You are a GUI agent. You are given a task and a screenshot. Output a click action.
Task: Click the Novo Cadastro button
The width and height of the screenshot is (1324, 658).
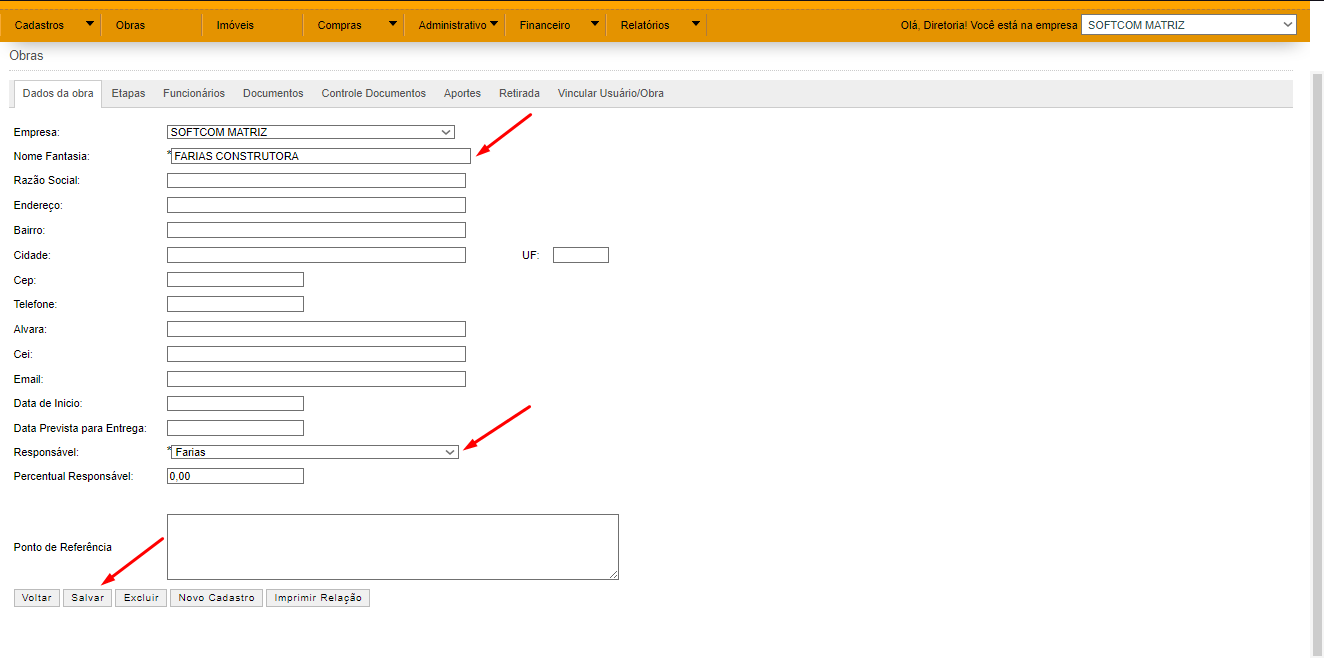click(217, 598)
